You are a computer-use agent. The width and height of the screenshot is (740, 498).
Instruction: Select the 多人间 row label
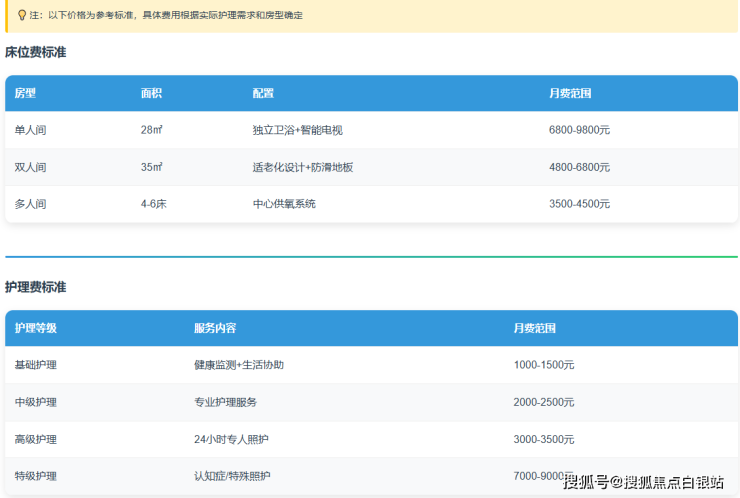click(30, 204)
